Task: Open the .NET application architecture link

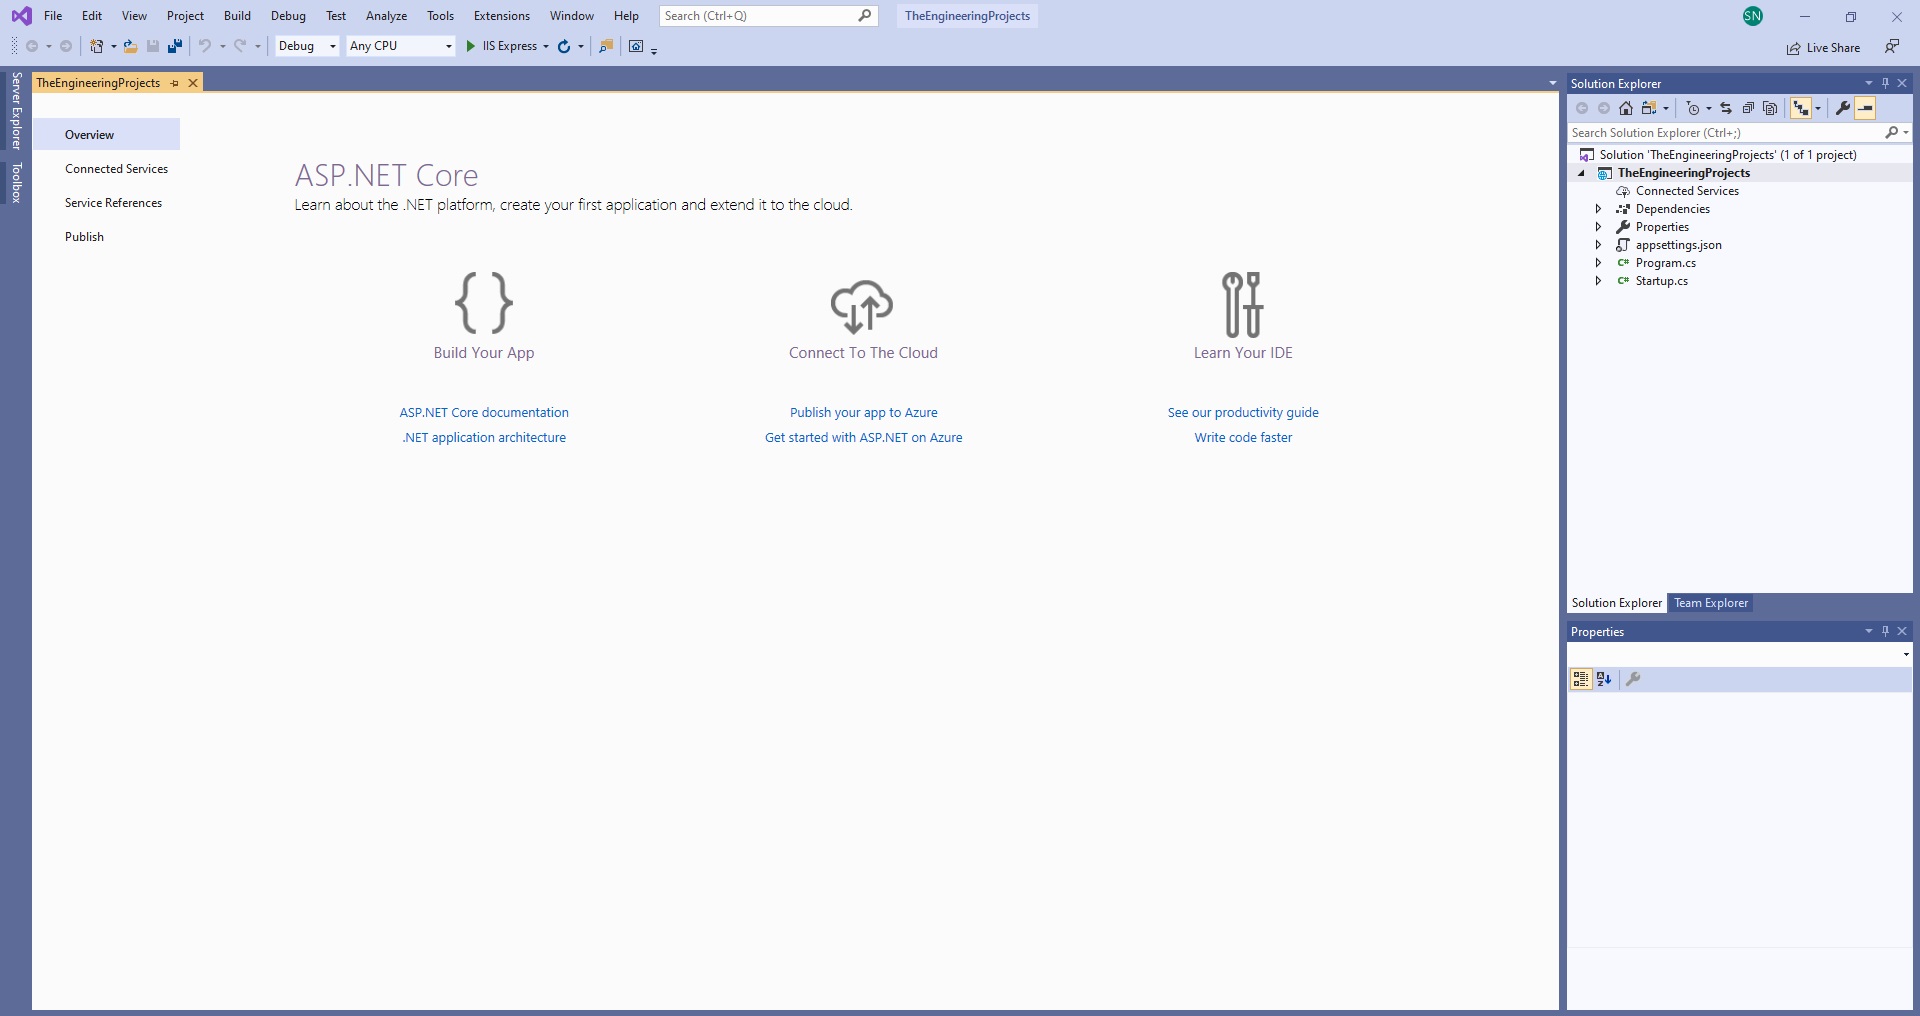Action: click(484, 437)
